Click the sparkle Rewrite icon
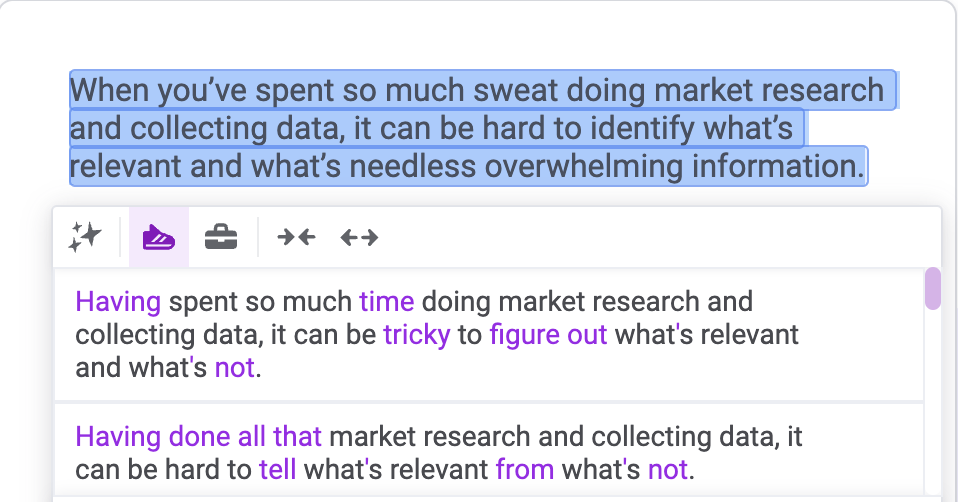The width and height of the screenshot is (958, 502). point(85,237)
